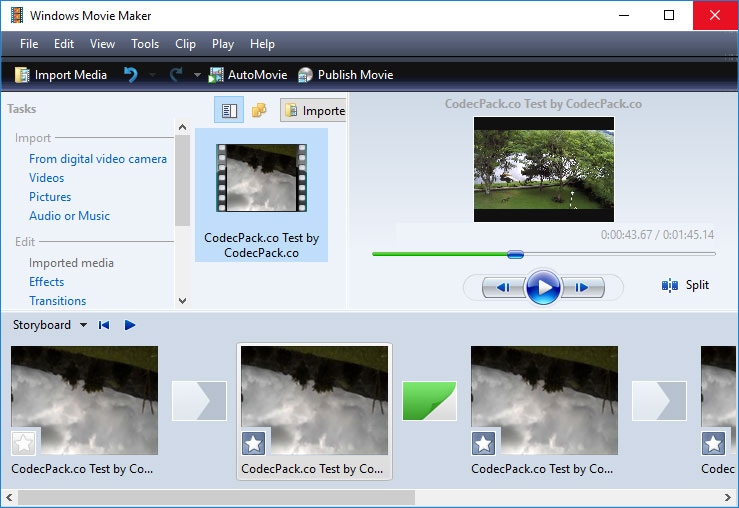The height and width of the screenshot is (508, 739).
Task: Open the Edit menu
Action: pos(64,44)
